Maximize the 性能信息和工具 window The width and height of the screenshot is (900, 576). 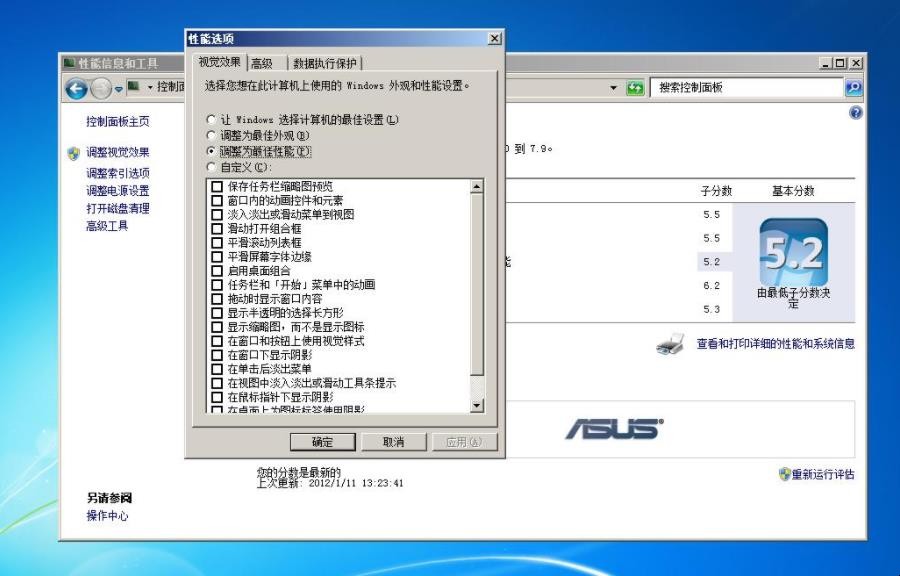click(840, 63)
